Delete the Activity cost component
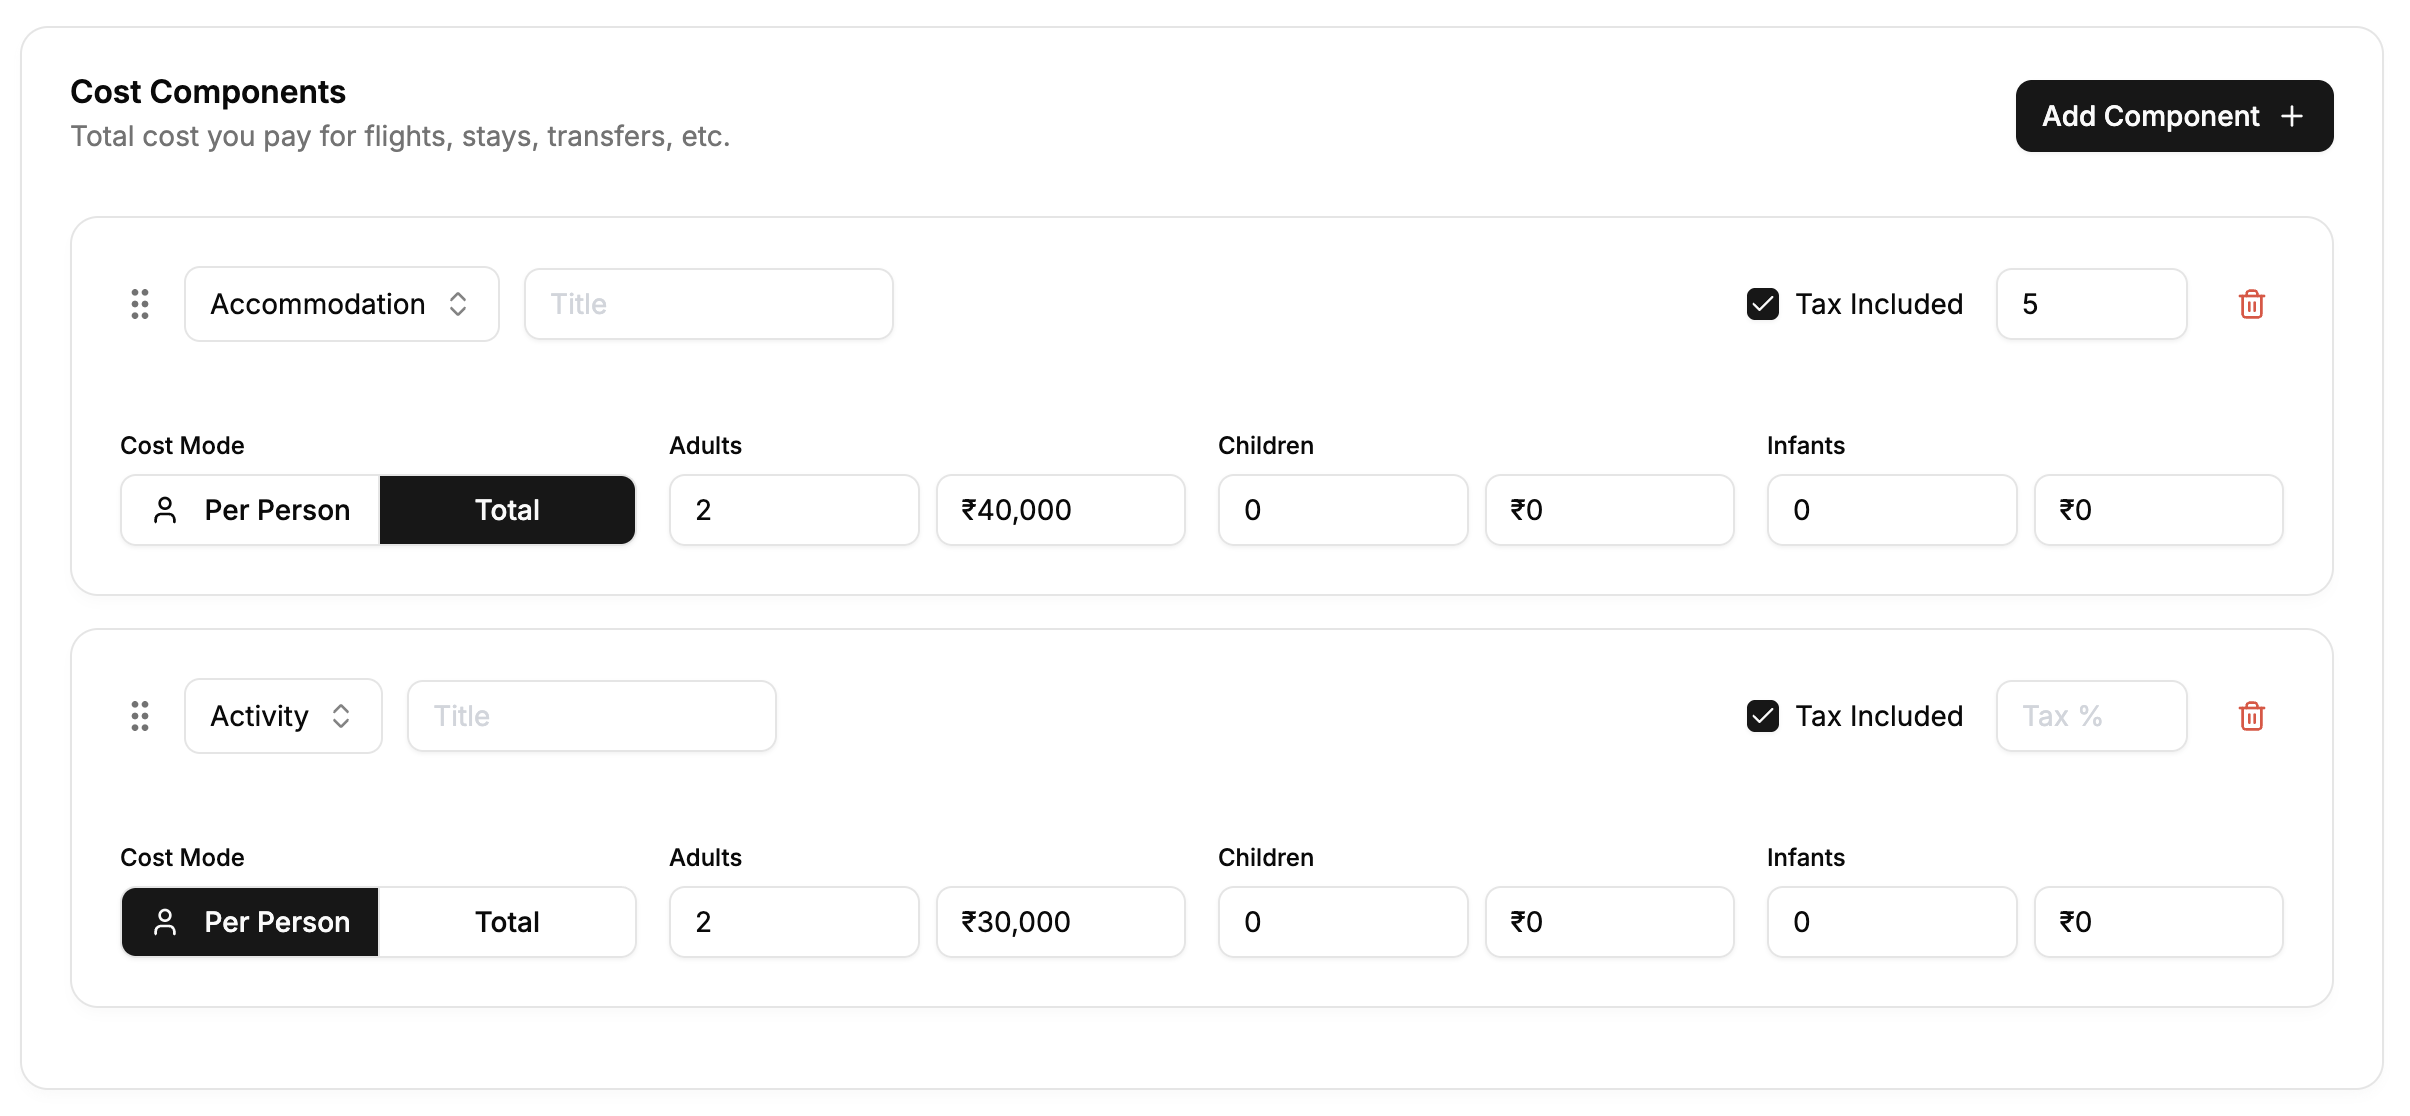 click(x=2251, y=716)
